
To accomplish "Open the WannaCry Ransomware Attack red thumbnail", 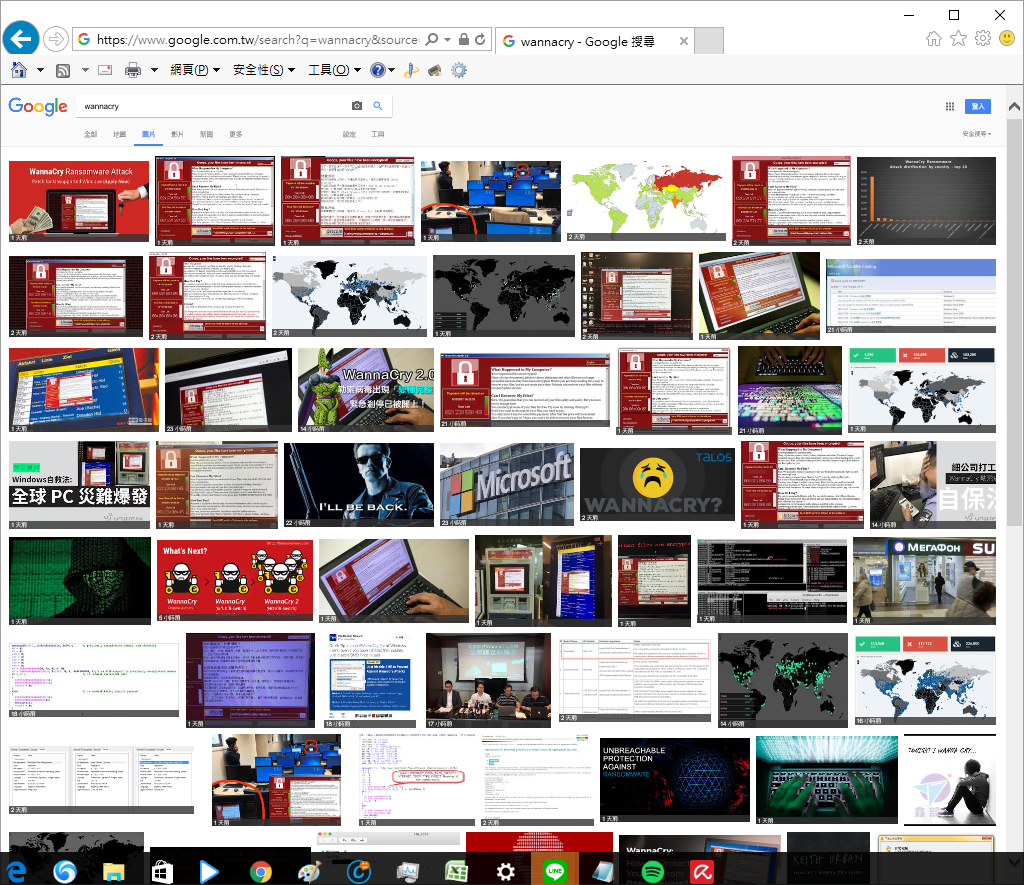I will point(79,201).
